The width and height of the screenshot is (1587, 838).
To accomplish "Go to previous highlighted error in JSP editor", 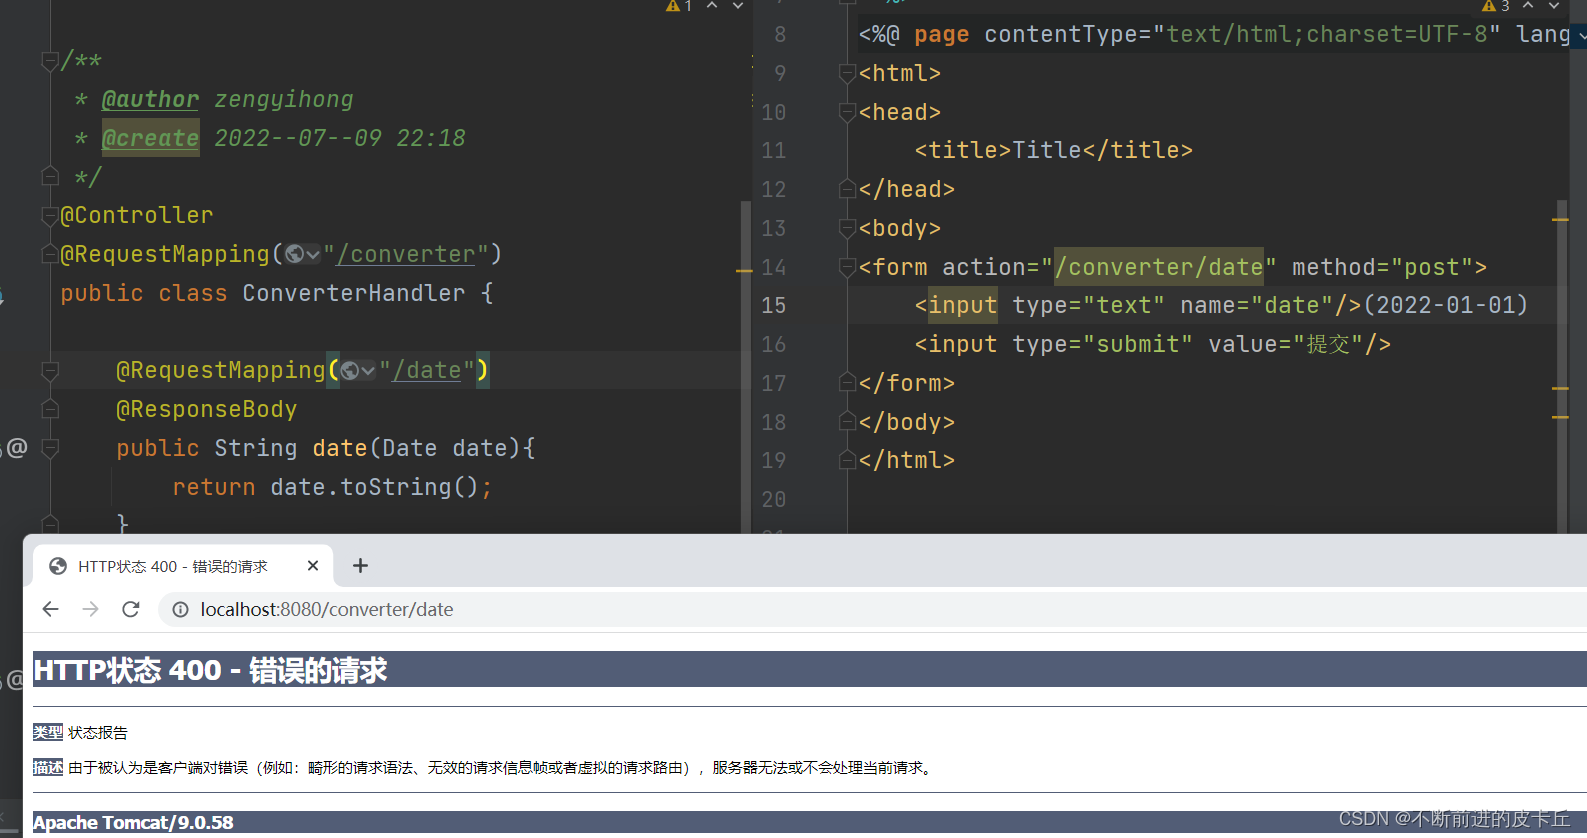I will [x=1528, y=6].
